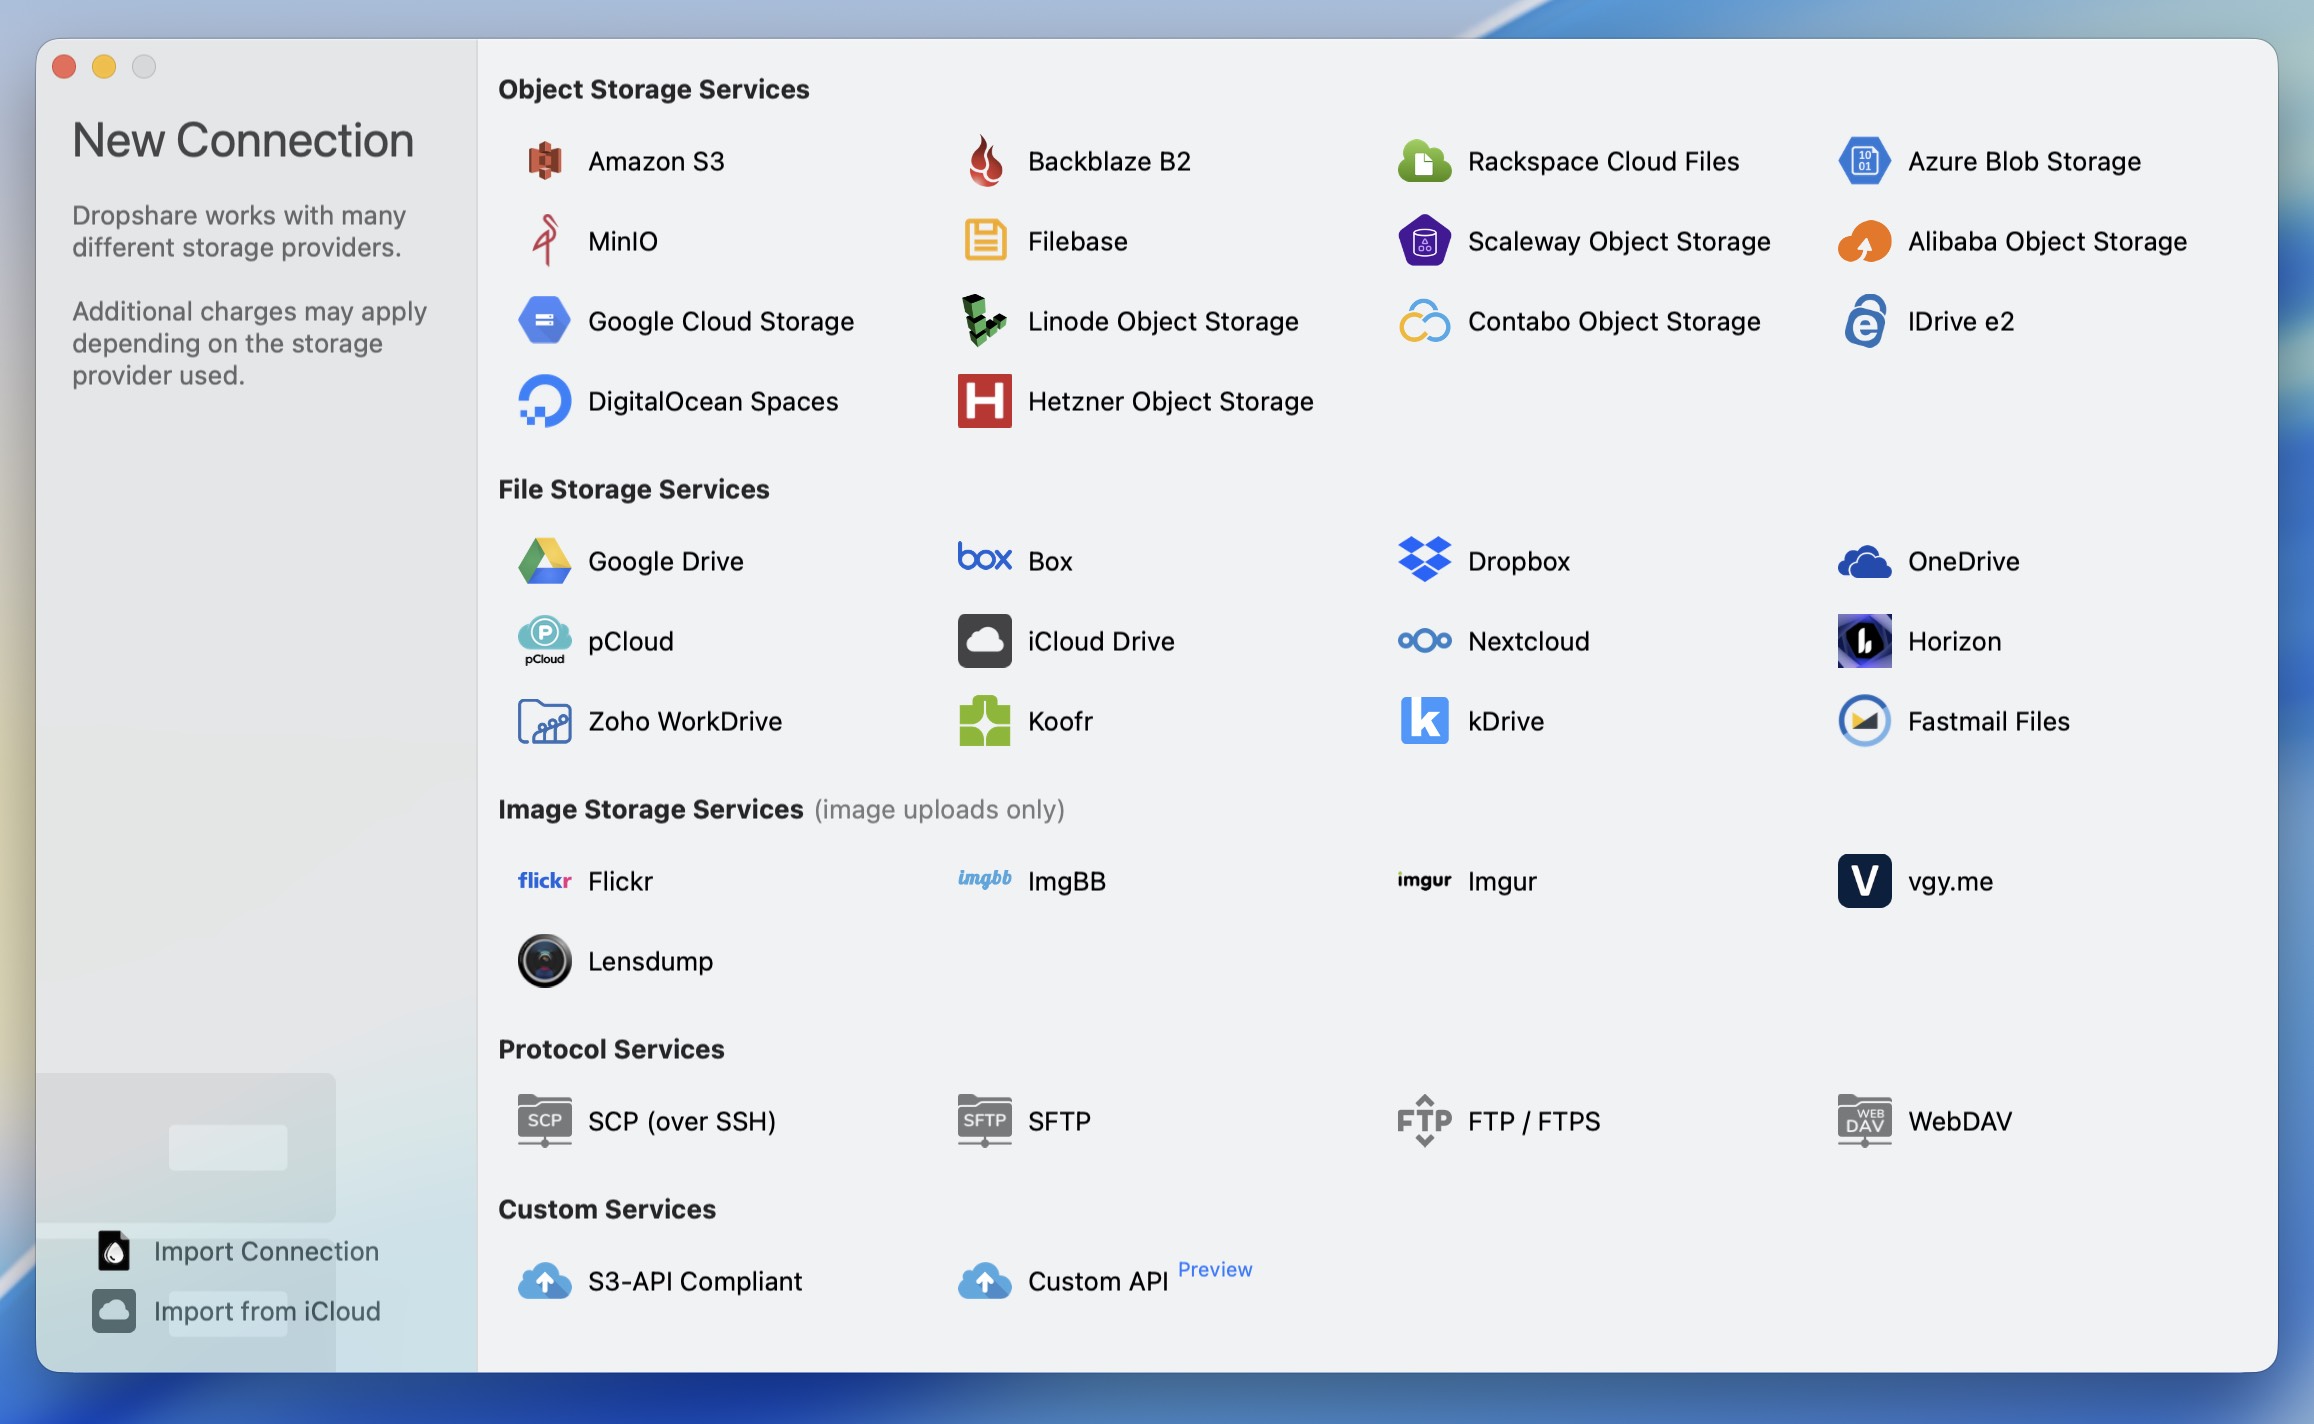Select OneDrive as storage provider
The width and height of the screenshot is (2314, 1424).
click(1962, 561)
